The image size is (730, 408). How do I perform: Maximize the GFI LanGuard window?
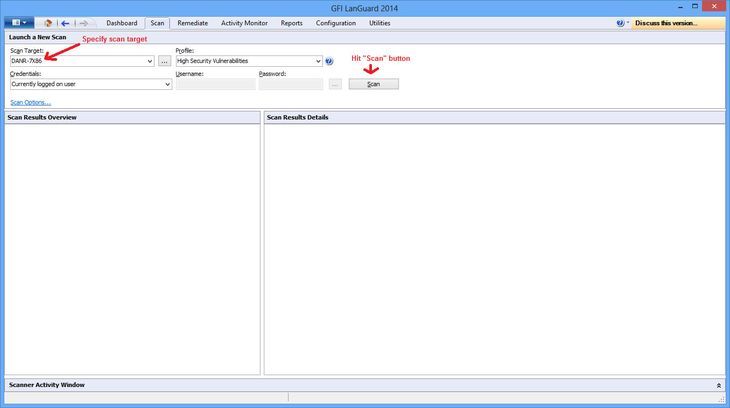point(694,6)
